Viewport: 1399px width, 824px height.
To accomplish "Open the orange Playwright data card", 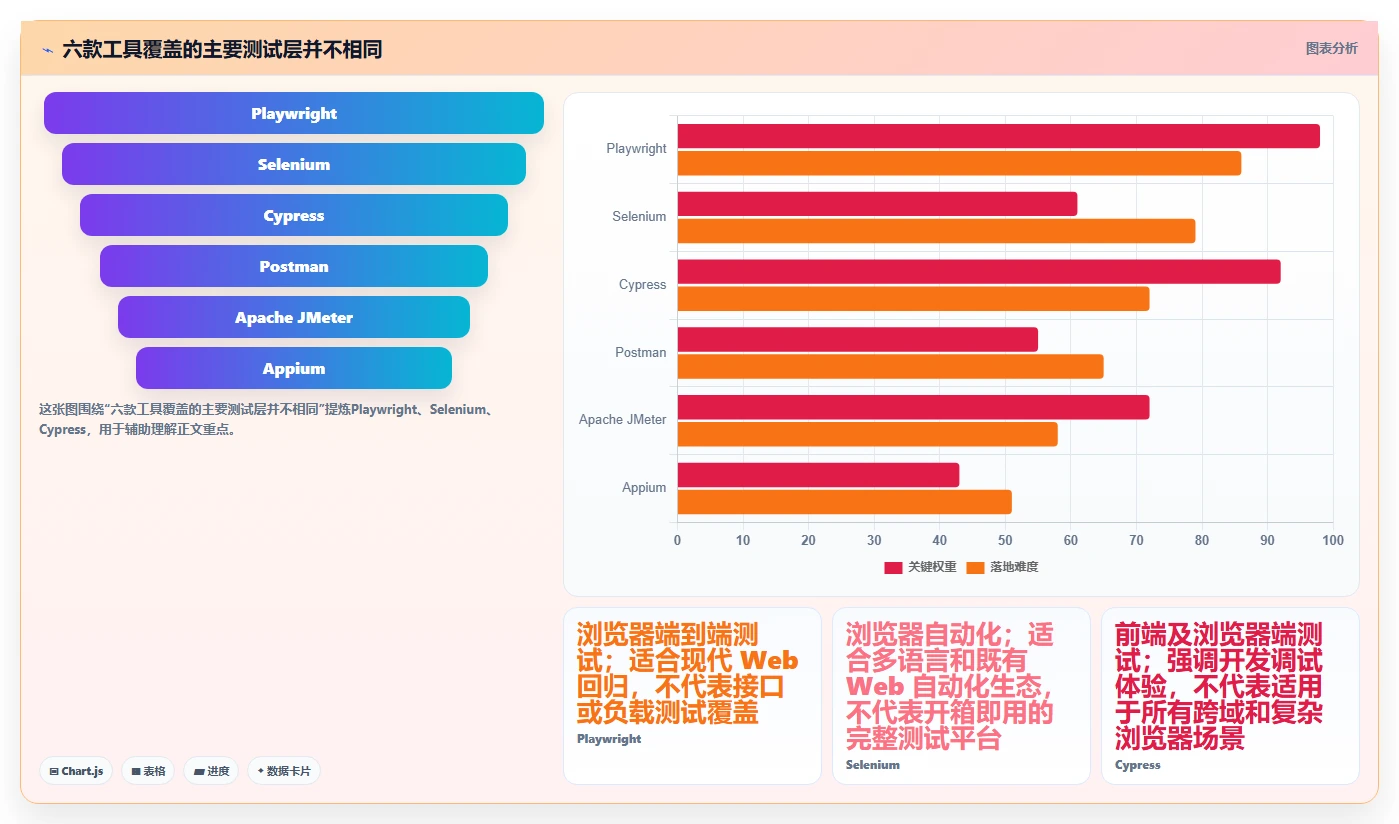I will [692, 696].
